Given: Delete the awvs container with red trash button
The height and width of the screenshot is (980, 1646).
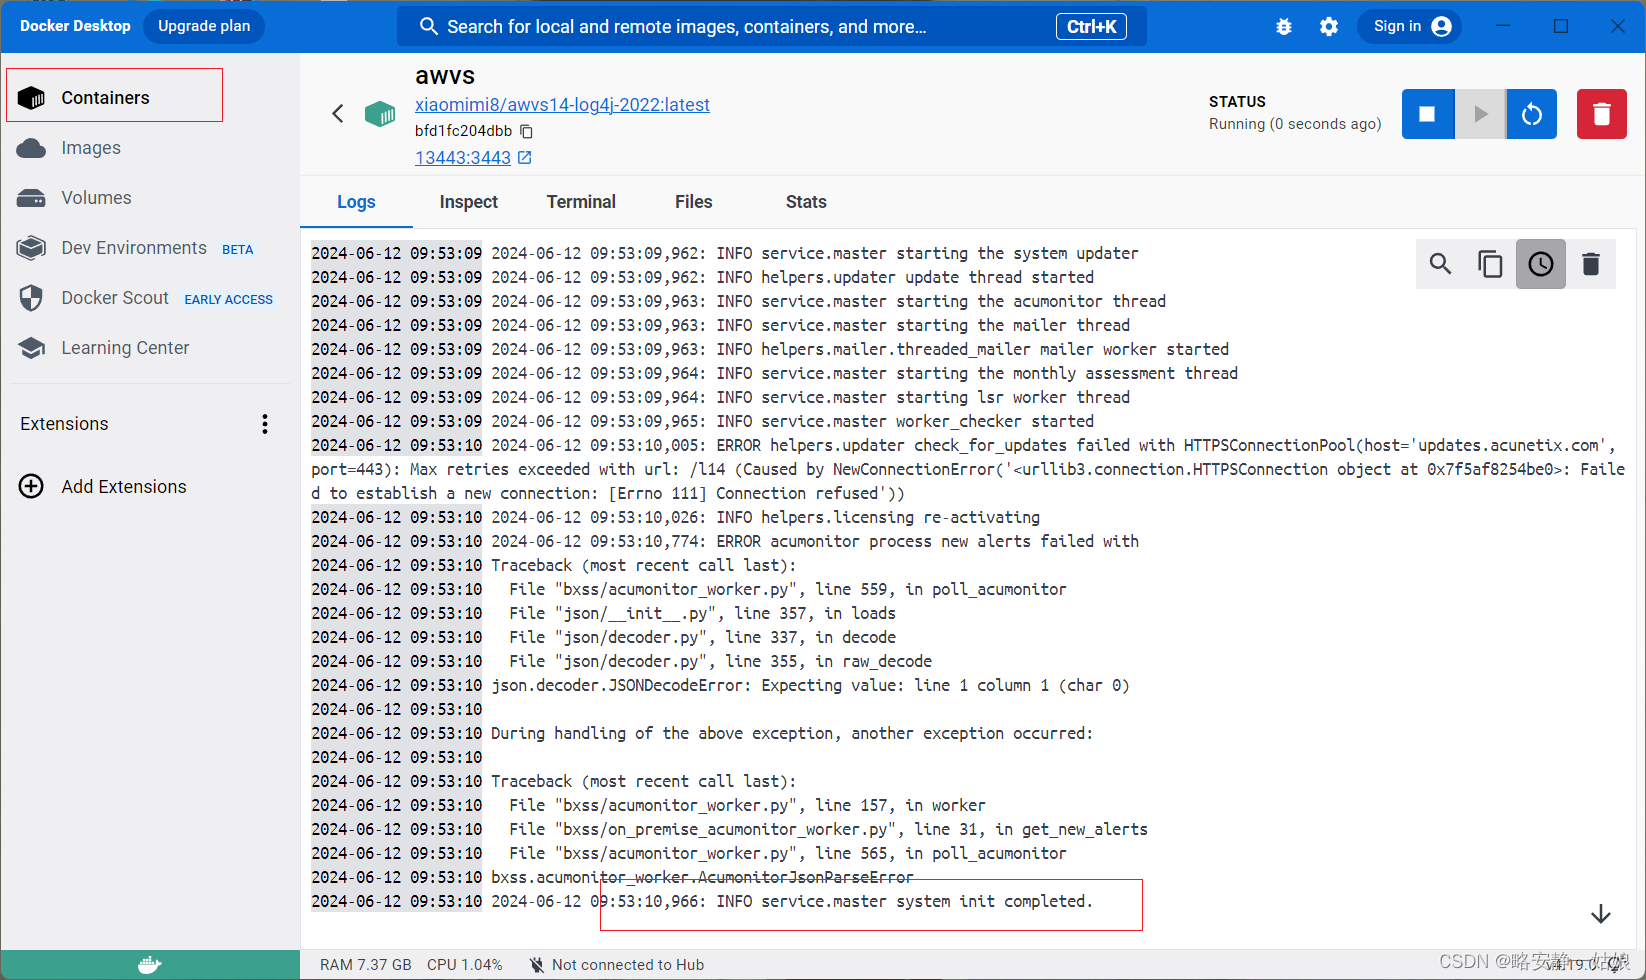Looking at the screenshot, I should tap(1602, 114).
